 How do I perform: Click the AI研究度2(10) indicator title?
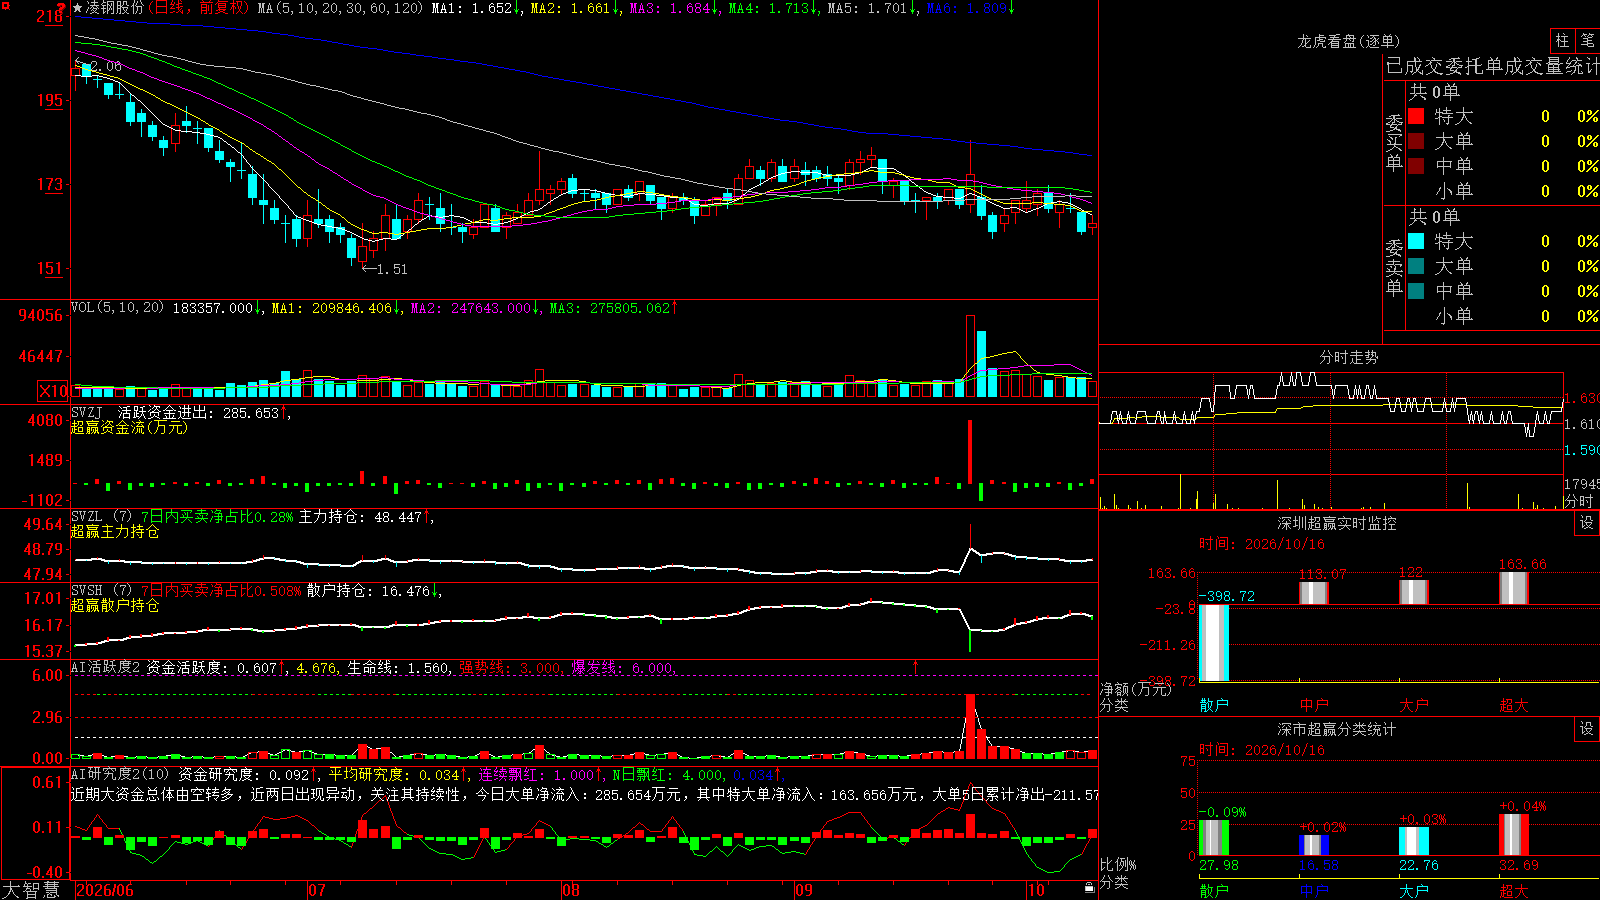pos(120,774)
